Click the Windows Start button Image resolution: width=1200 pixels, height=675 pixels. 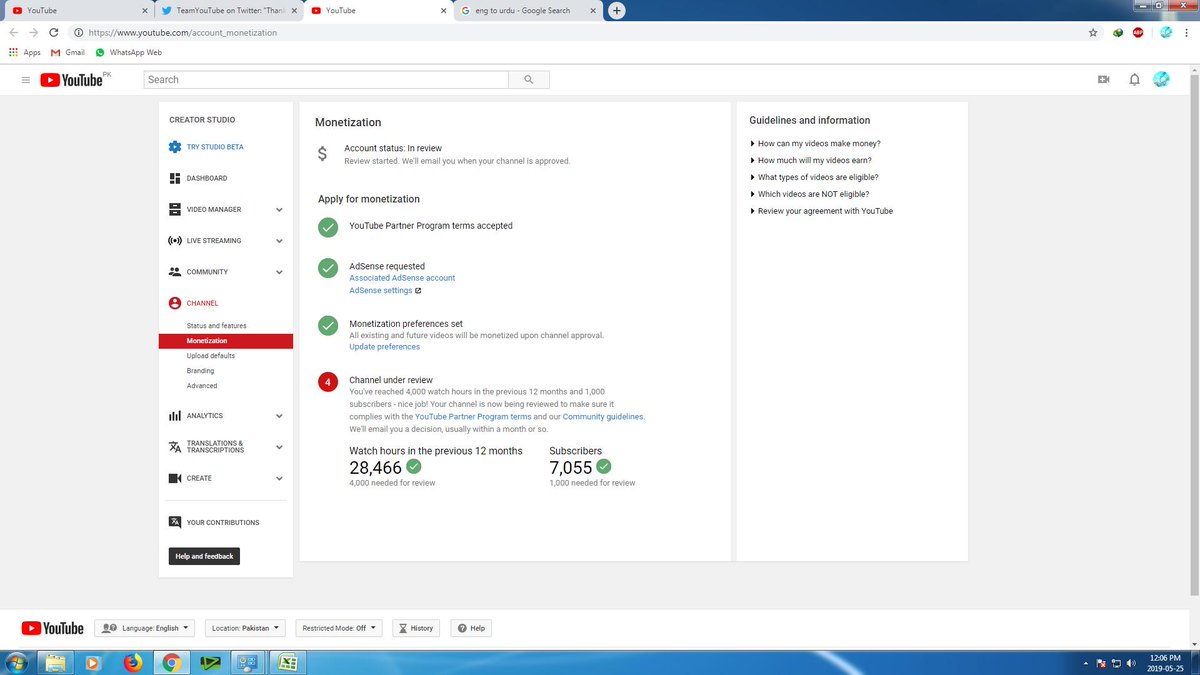pos(17,662)
